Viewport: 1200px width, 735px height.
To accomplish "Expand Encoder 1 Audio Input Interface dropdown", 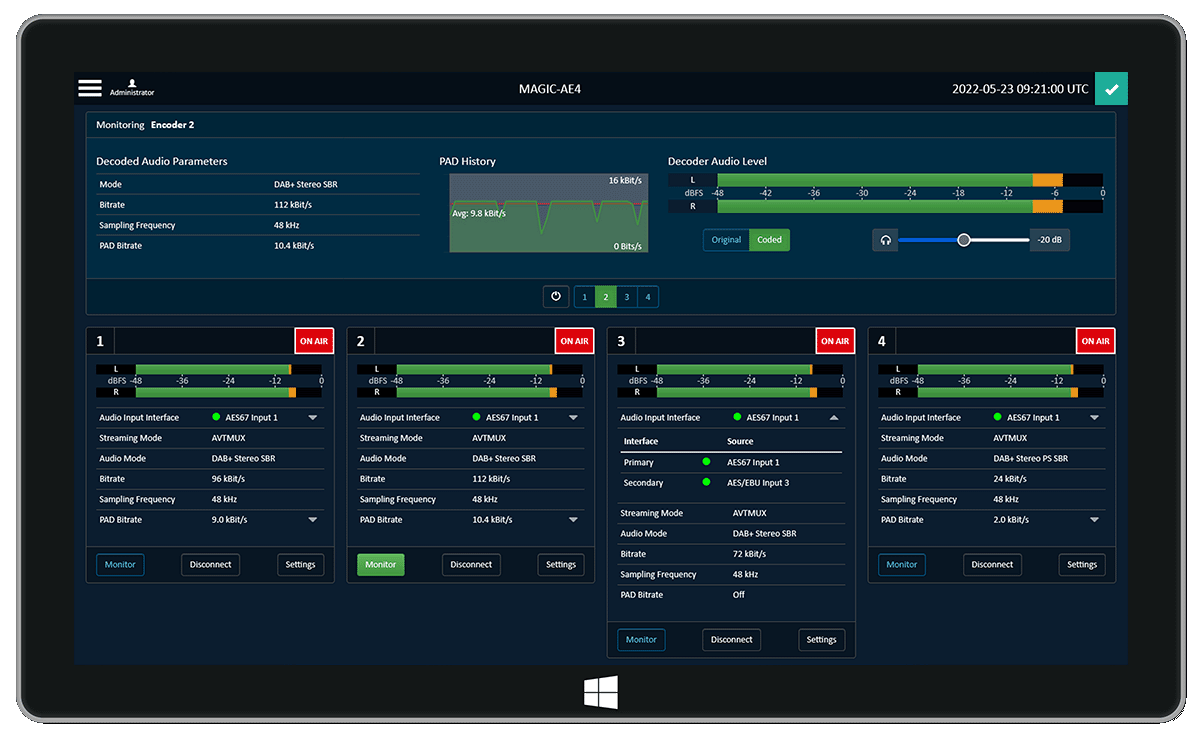I will [312, 418].
